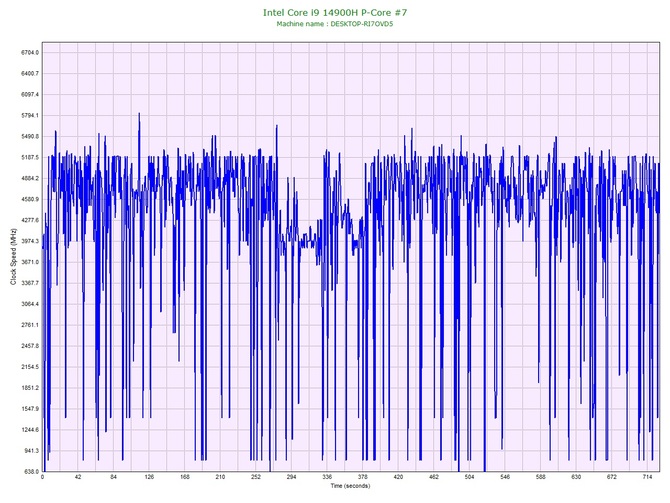Click the 3367.7 y-axis value
This screenshot has width=670, height=503.
(30, 283)
